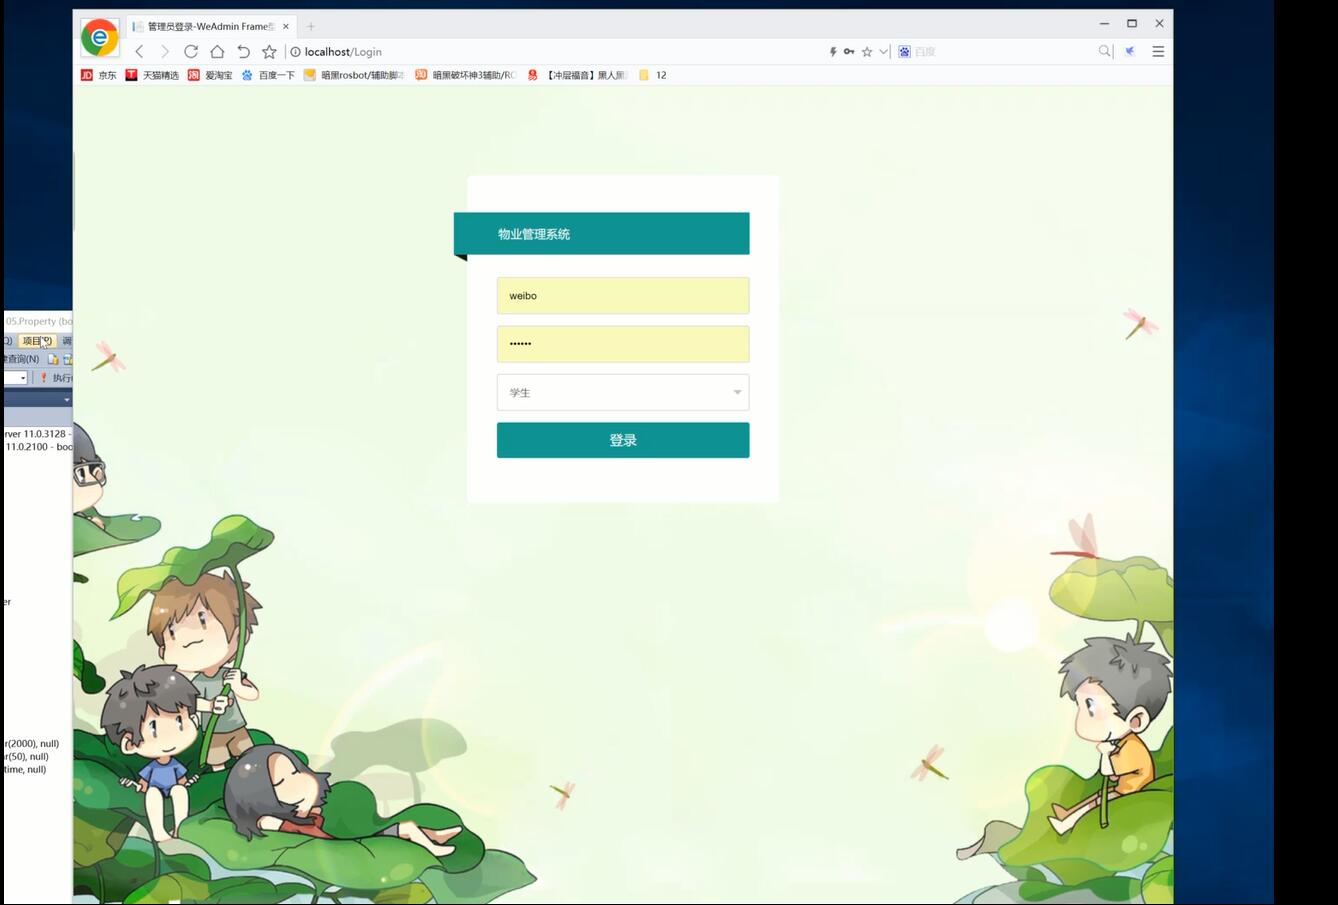Click the 360 browser logo avatar
The width and height of the screenshot is (1338, 905).
[100, 38]
